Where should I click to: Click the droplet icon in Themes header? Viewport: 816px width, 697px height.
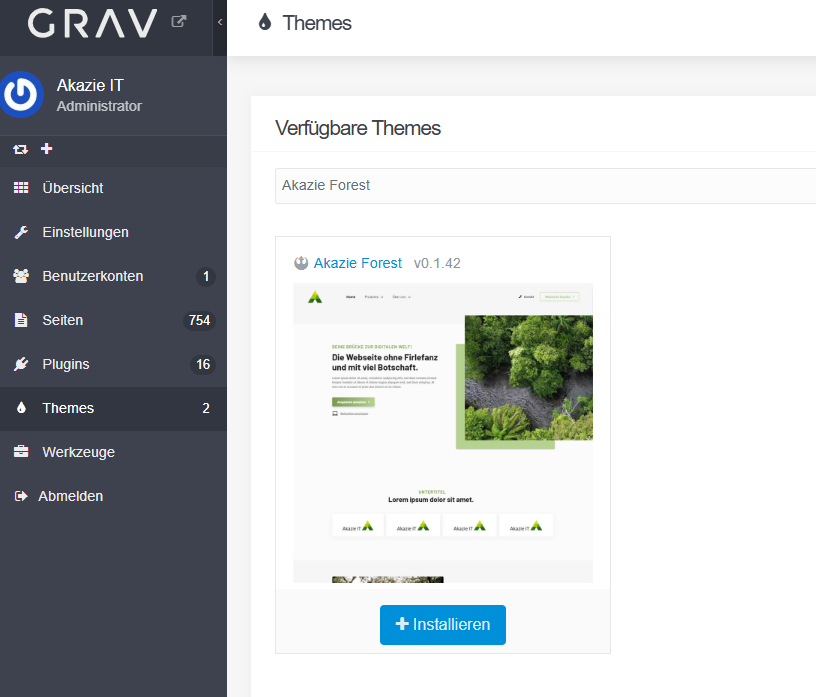tap(265, 23)
